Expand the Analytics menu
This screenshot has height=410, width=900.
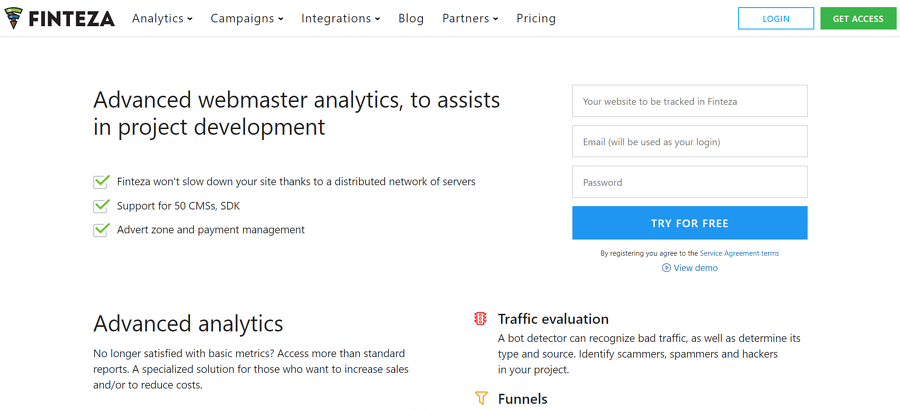click(x=162, y=18)
